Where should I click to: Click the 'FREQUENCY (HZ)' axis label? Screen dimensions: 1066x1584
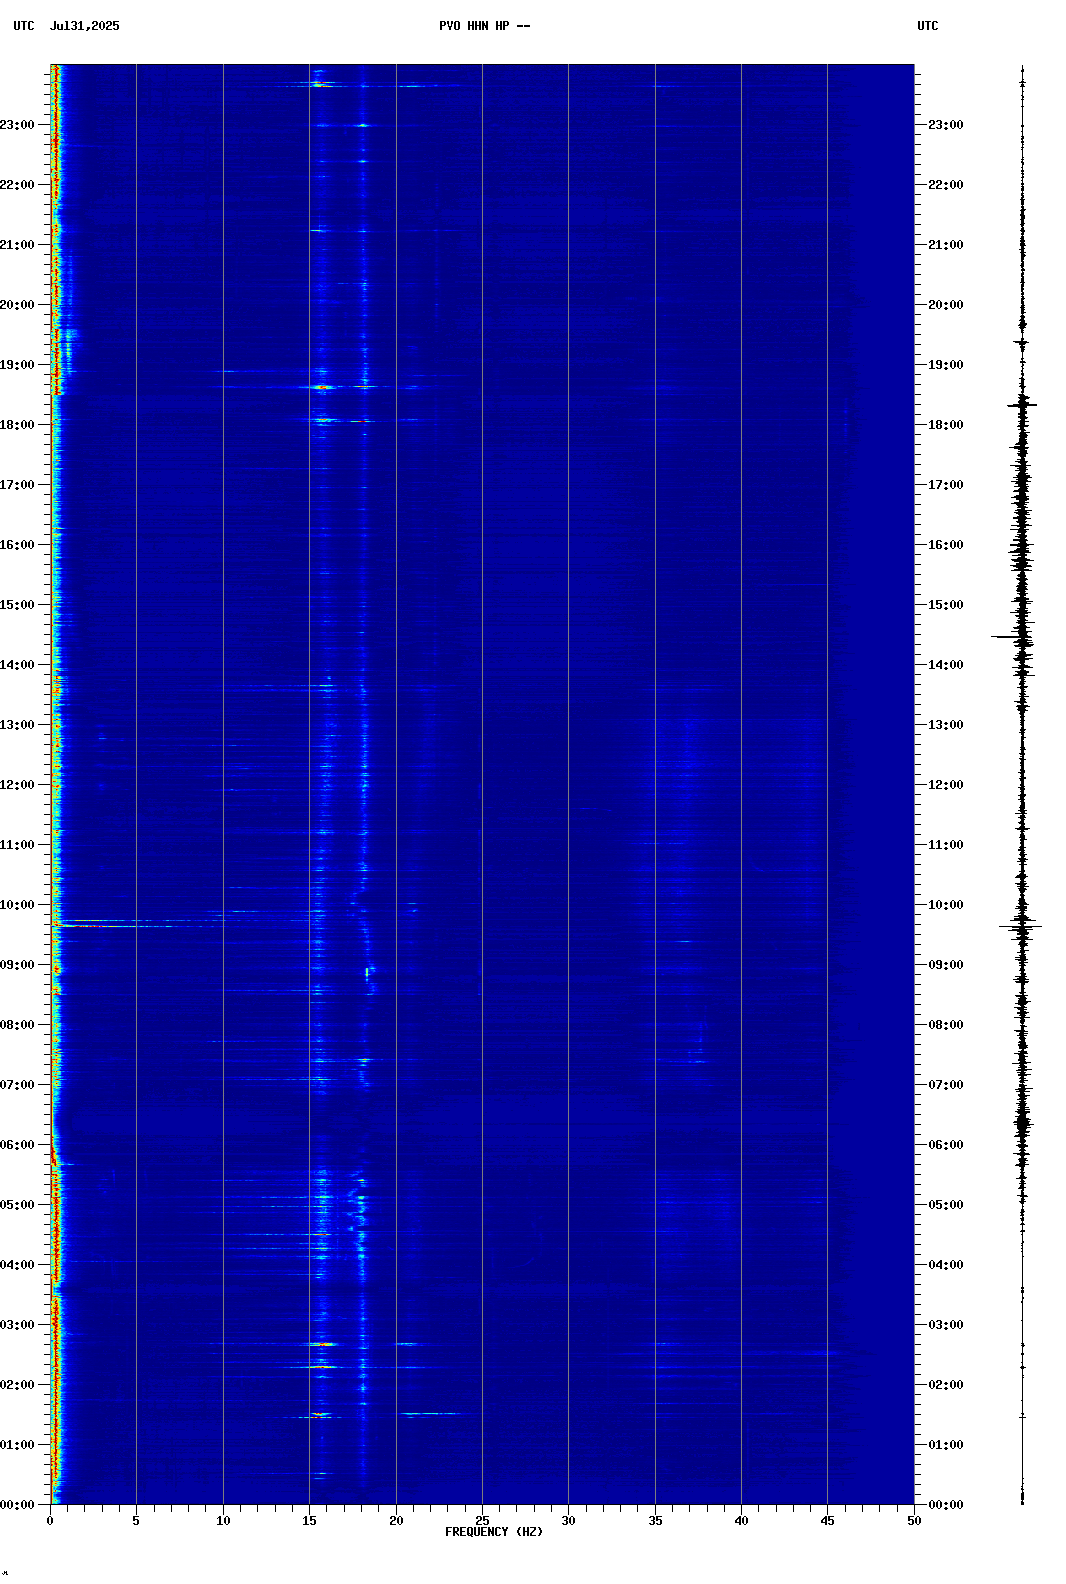coord(494,1532)
